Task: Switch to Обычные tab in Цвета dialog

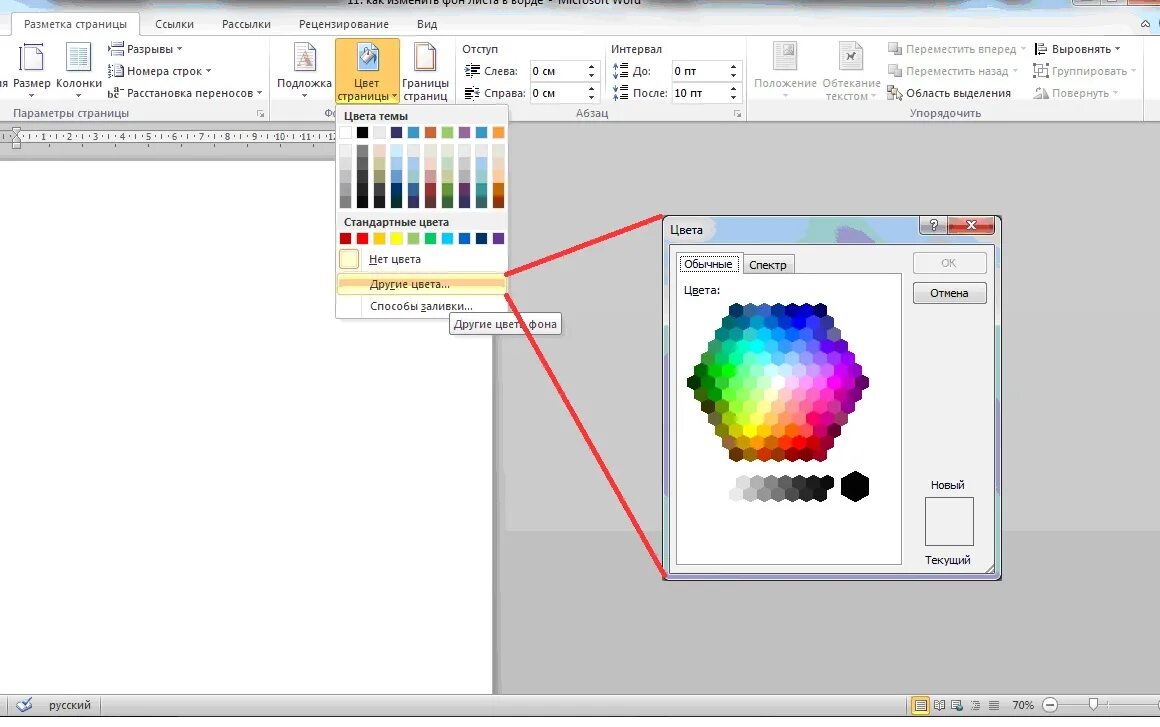Action: tap(708, 264)
